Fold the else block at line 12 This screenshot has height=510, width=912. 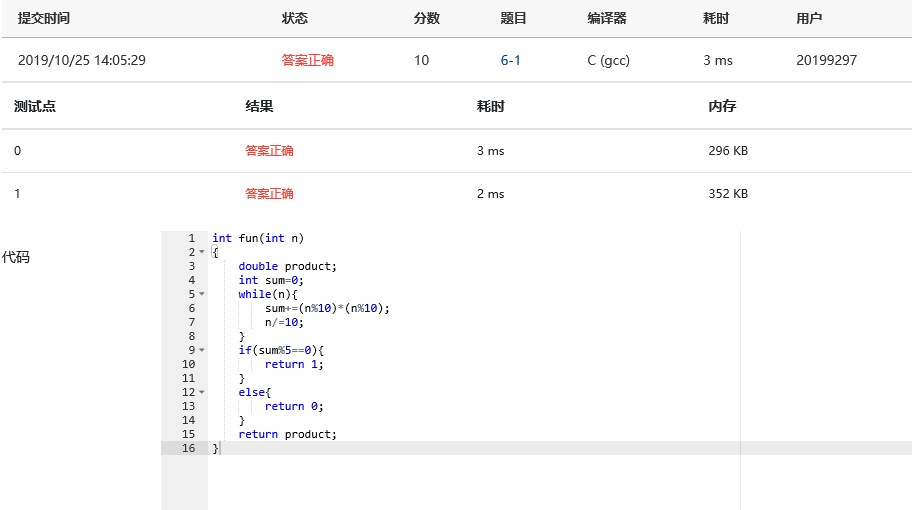point(201,392)
